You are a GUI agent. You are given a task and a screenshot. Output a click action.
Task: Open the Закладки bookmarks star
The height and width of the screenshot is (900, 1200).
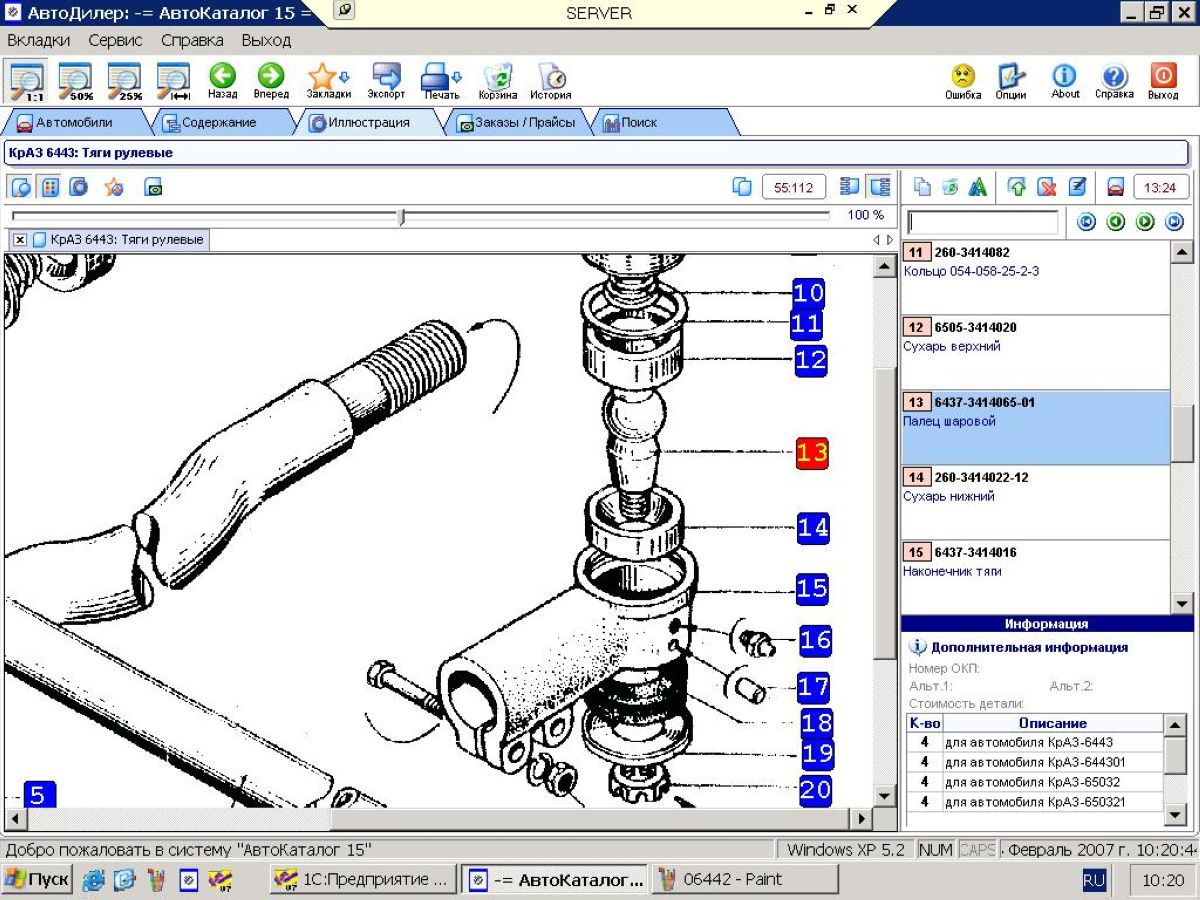click(328, 82)
